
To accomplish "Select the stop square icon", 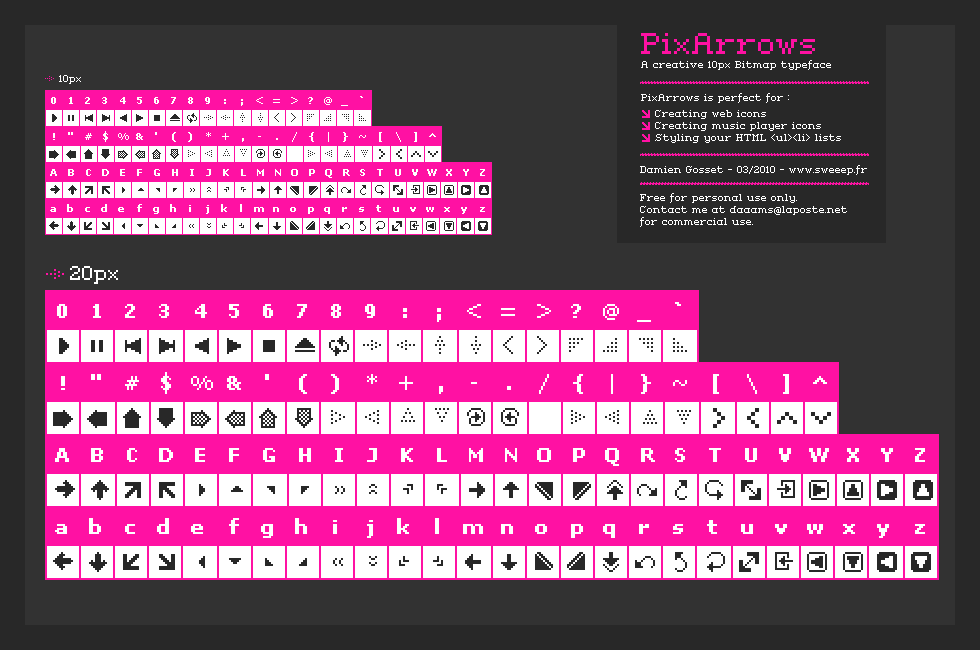I will pos(271,345).
